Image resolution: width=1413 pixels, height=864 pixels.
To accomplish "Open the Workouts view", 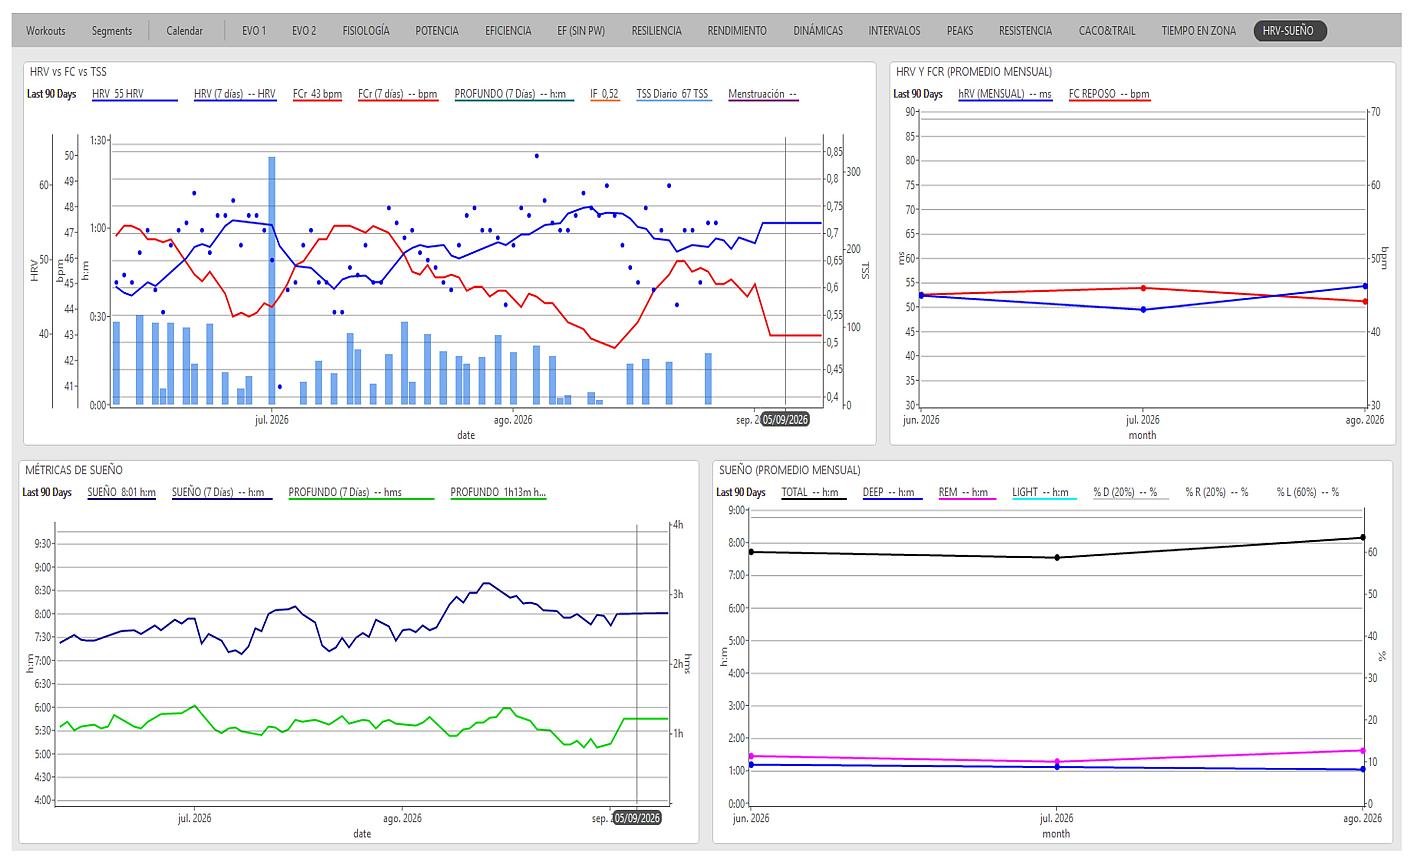I will click(x=45, y=31).
